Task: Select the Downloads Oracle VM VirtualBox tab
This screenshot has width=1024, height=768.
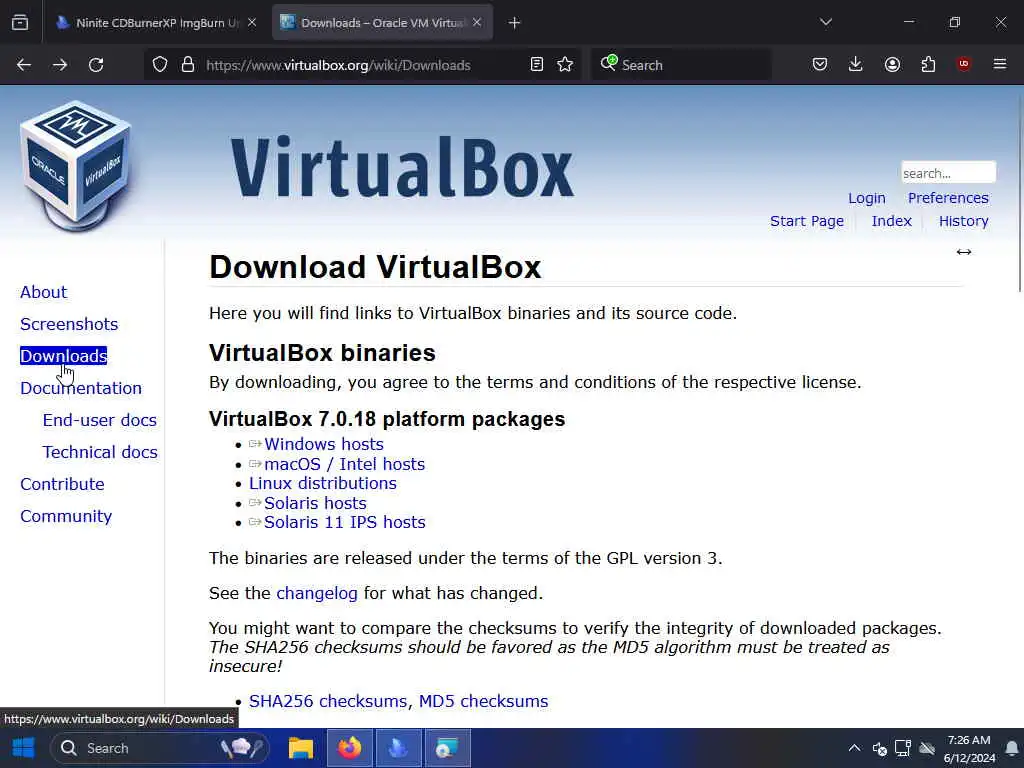Action: (382, 23)
